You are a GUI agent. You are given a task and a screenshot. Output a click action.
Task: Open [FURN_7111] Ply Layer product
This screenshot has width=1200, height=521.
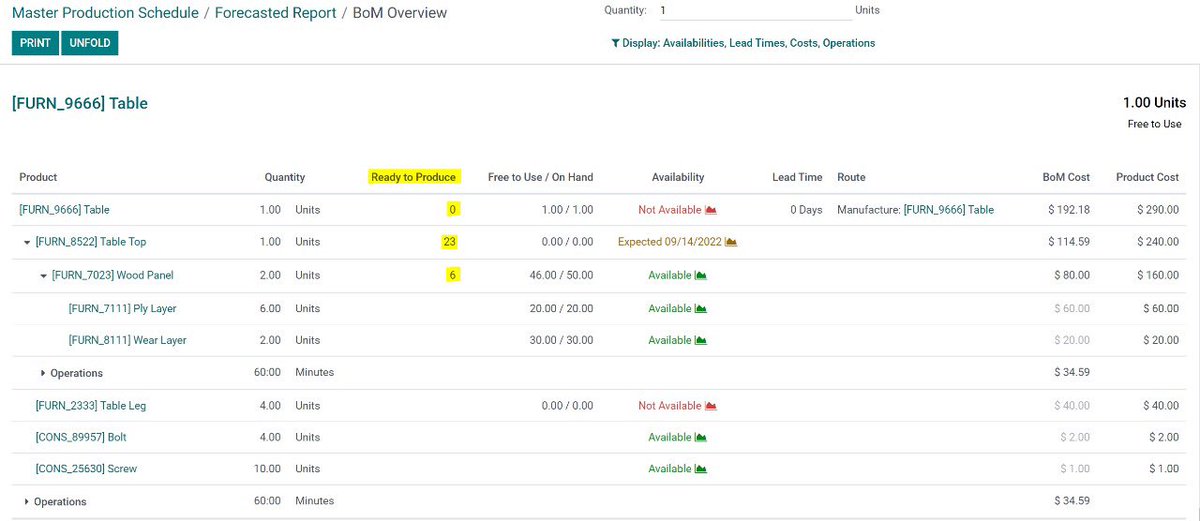[122, 309]
